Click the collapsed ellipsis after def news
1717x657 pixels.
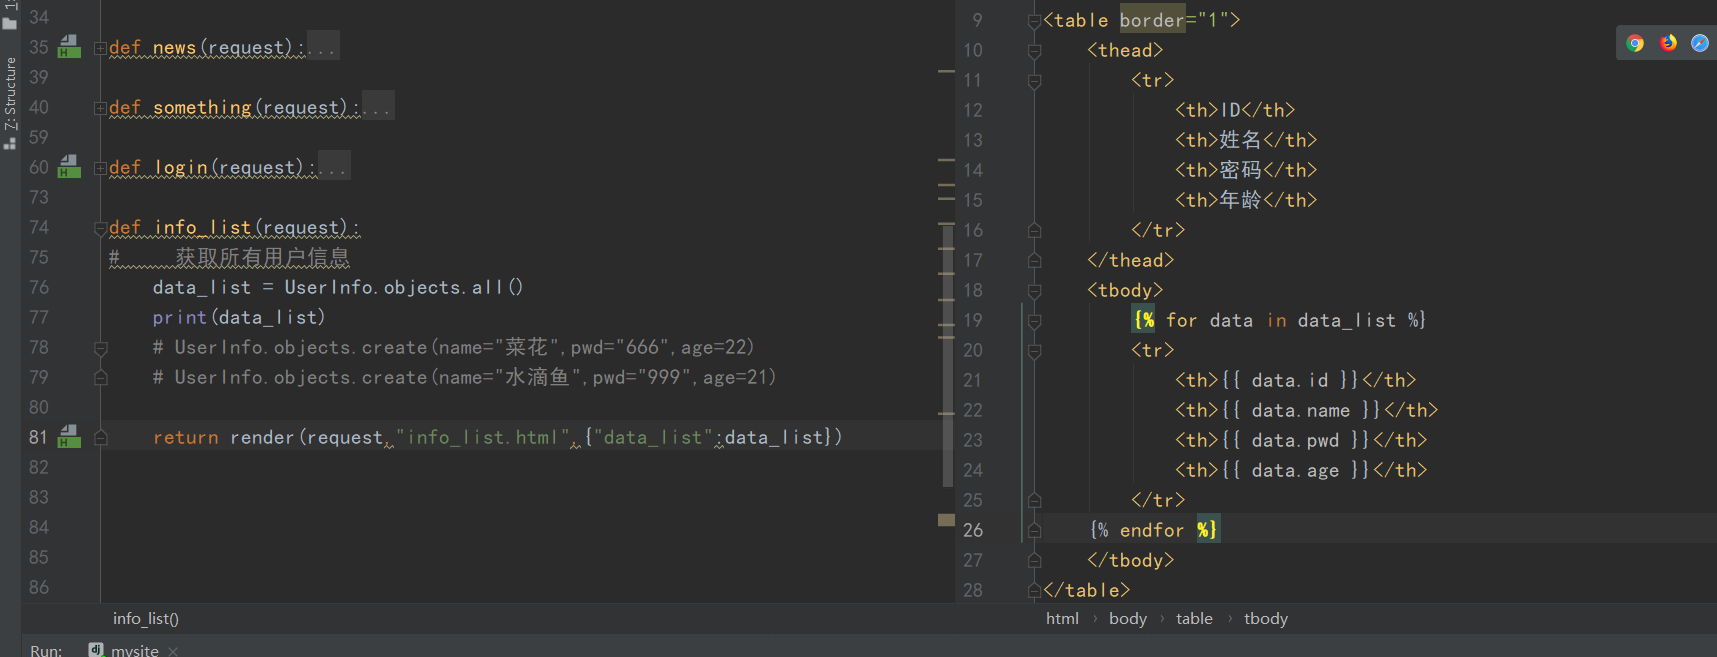point(323,47)
